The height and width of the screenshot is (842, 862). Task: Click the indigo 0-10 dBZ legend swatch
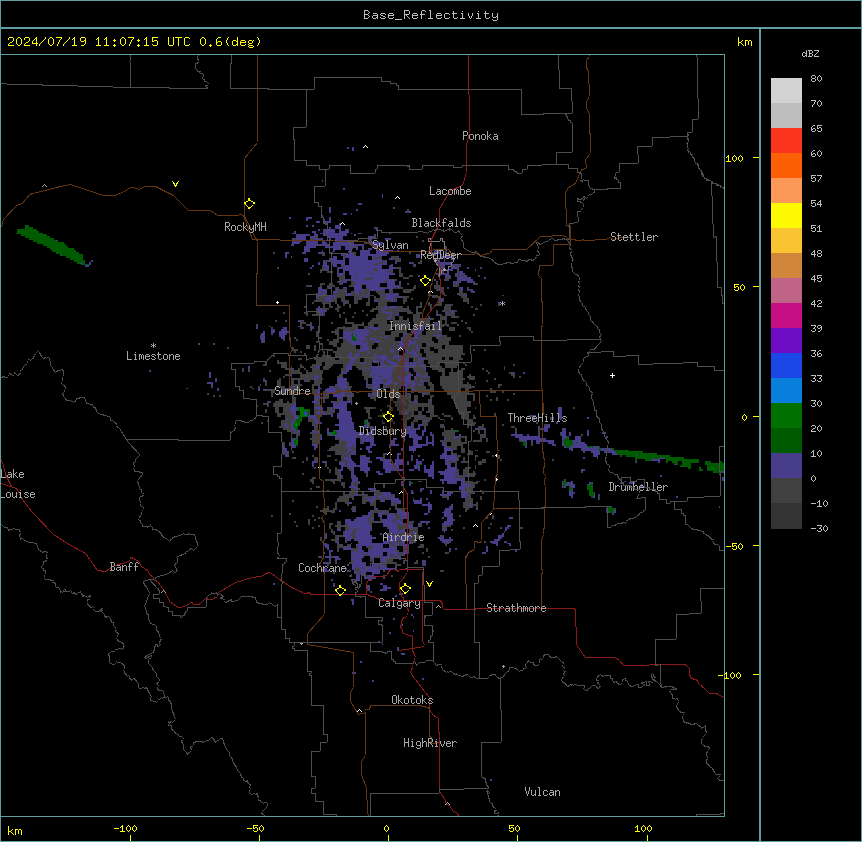pos(786,466)
